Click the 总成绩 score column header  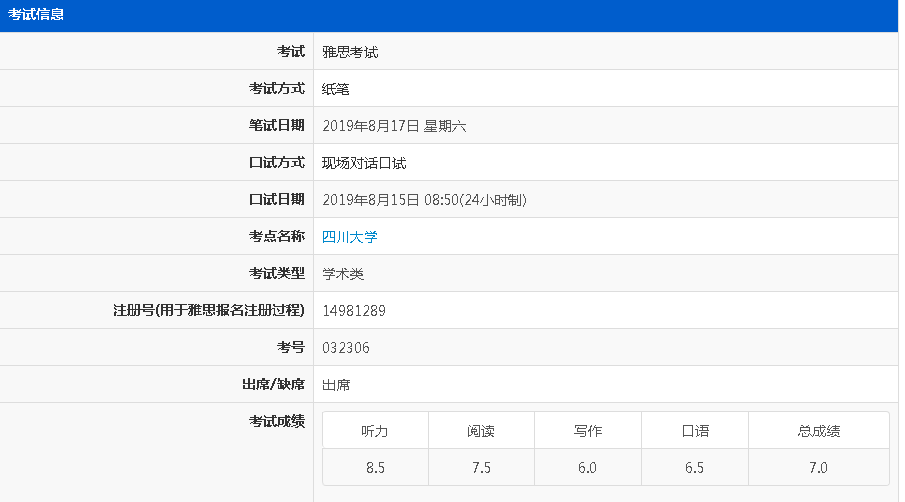[818, 430]
